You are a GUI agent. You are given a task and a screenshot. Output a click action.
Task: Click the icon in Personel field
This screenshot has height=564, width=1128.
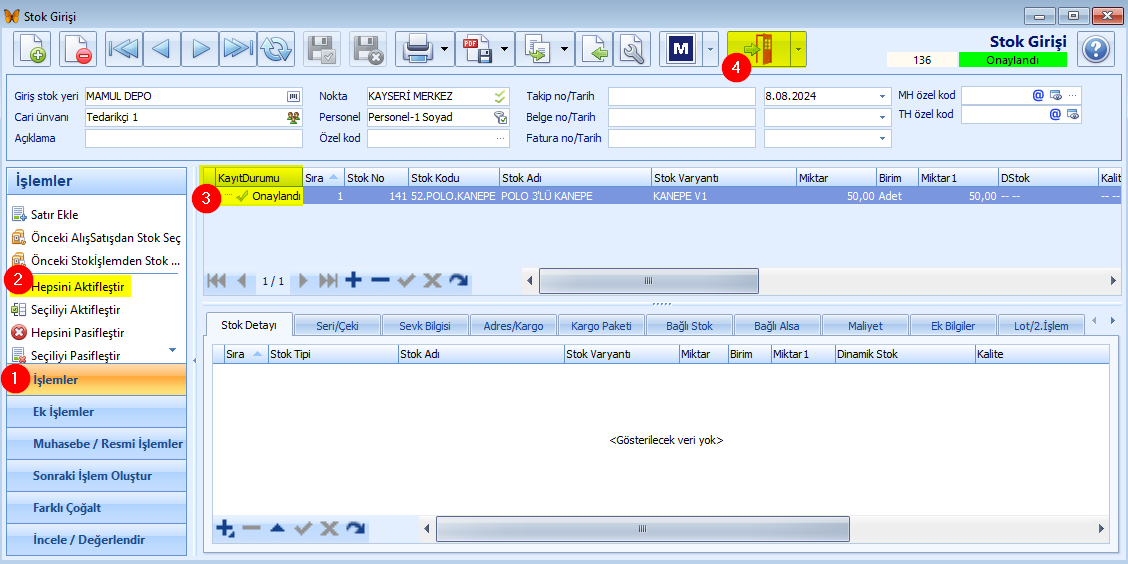click(x=500, y=117)
